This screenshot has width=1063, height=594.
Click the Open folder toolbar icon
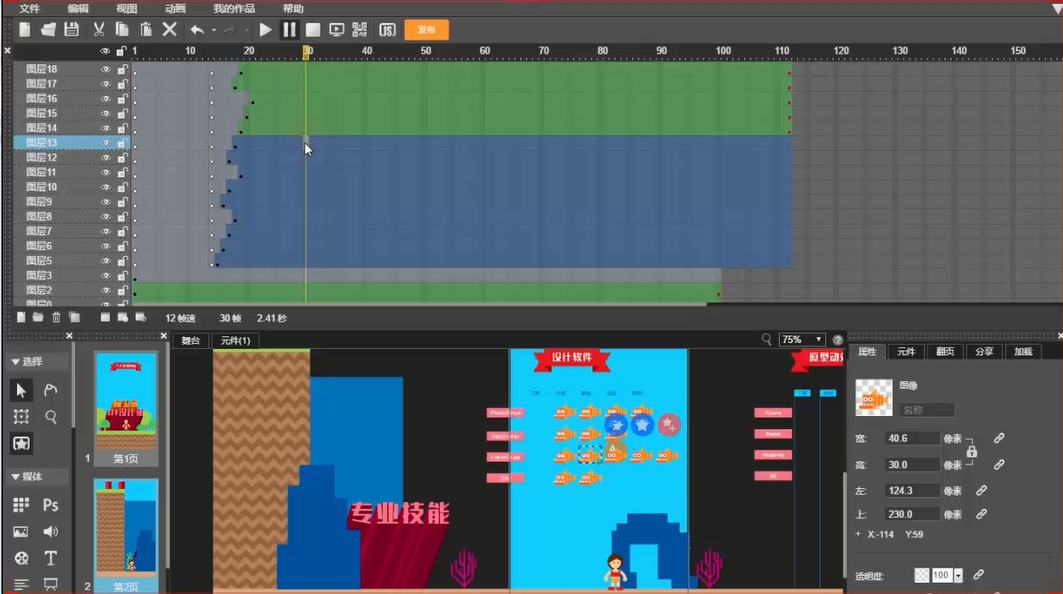point(48,30)
